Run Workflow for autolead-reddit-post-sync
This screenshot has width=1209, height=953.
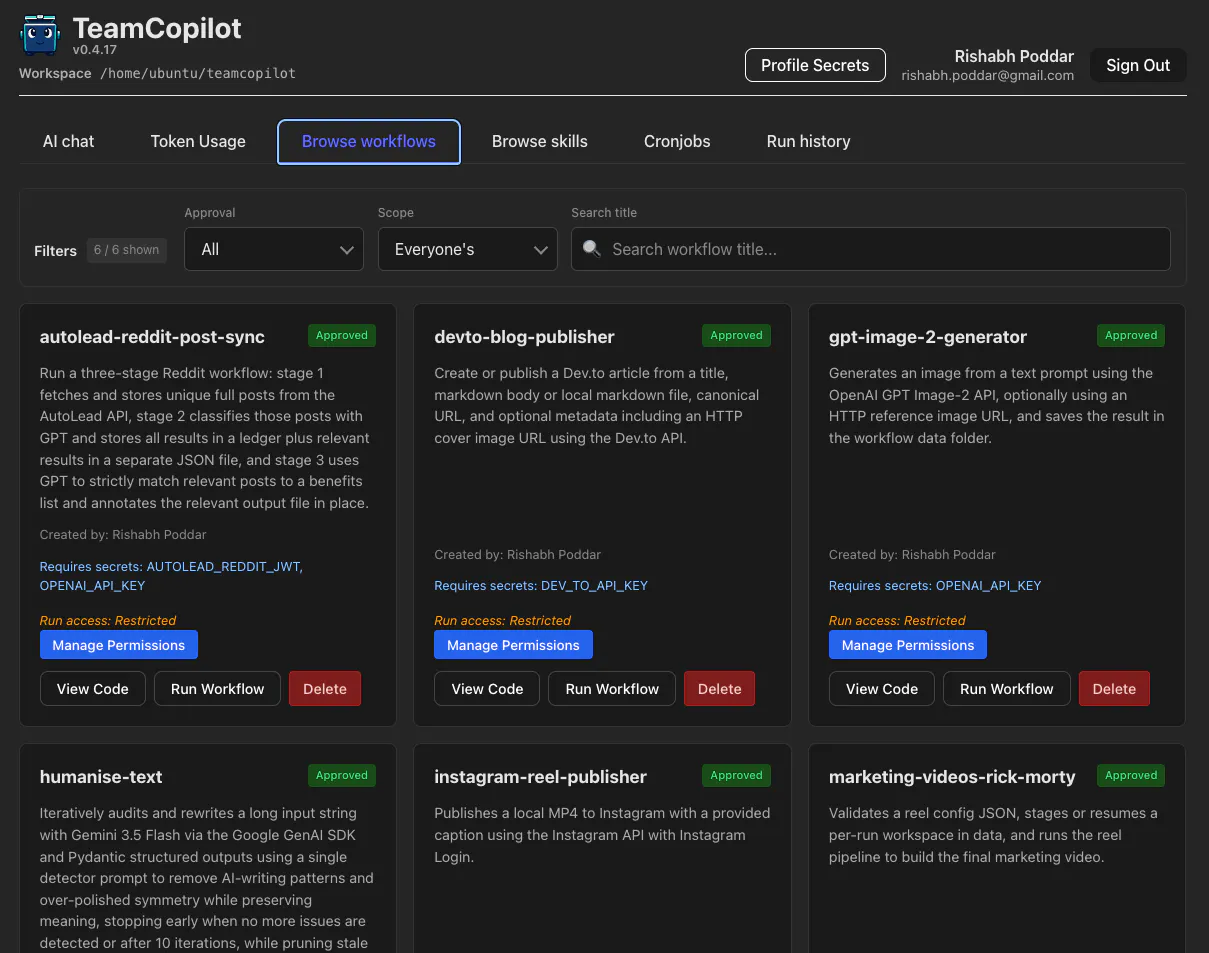[x=217, y=689]
